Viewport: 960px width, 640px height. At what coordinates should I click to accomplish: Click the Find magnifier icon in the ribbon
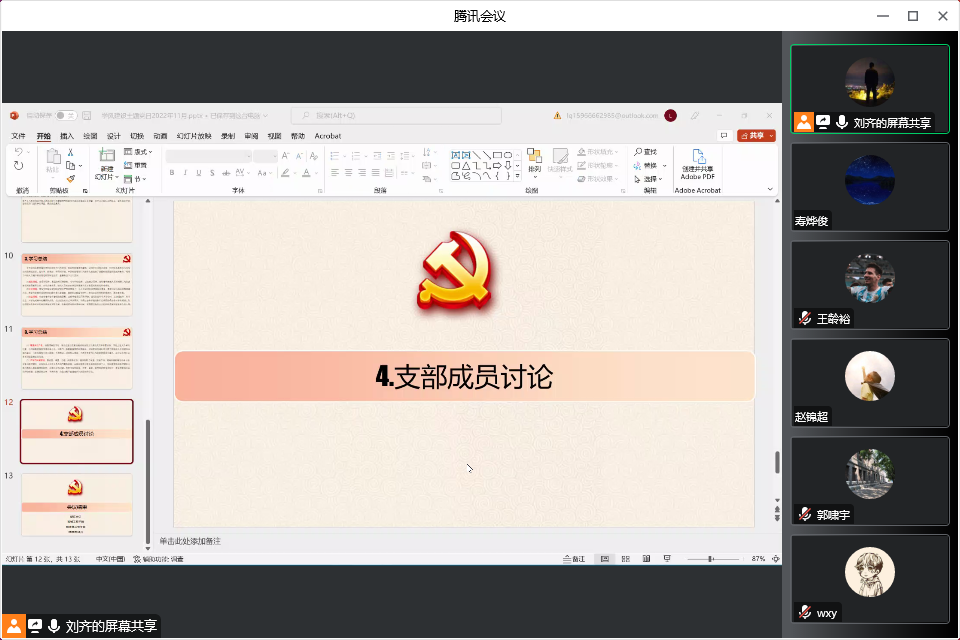pyautogui.click(x=638, y=152)
